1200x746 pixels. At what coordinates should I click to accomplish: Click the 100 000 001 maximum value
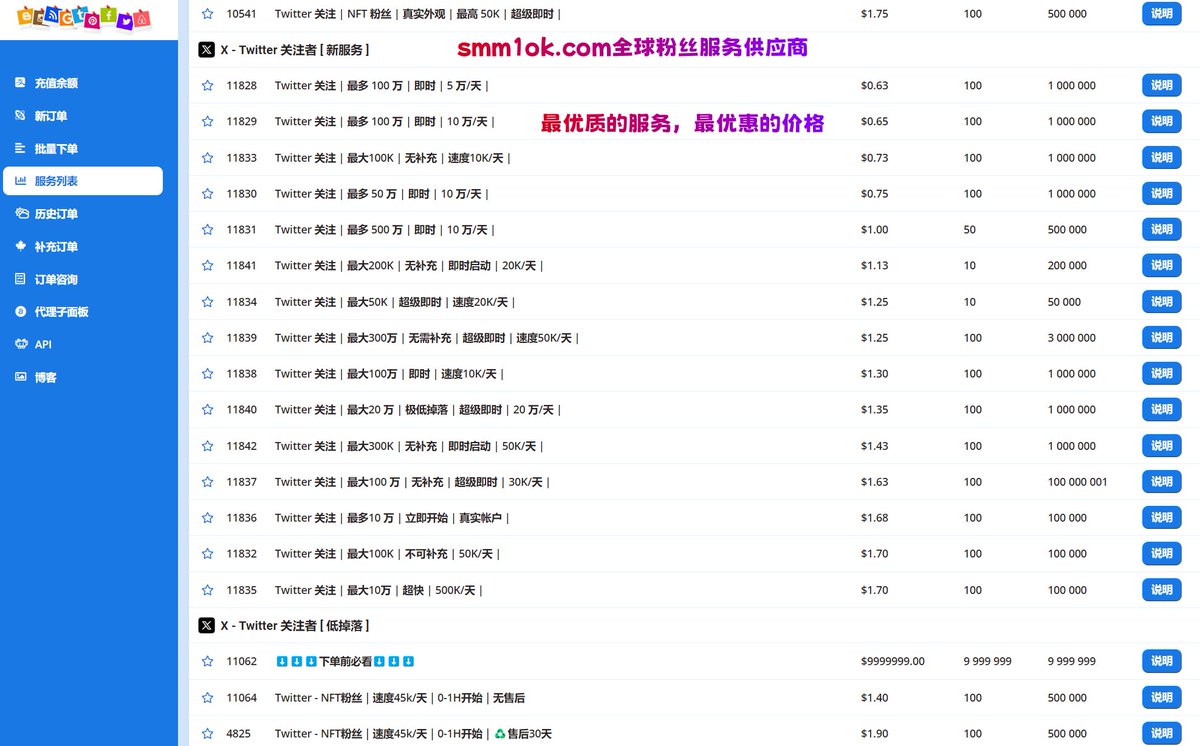tap(1077, 482)
